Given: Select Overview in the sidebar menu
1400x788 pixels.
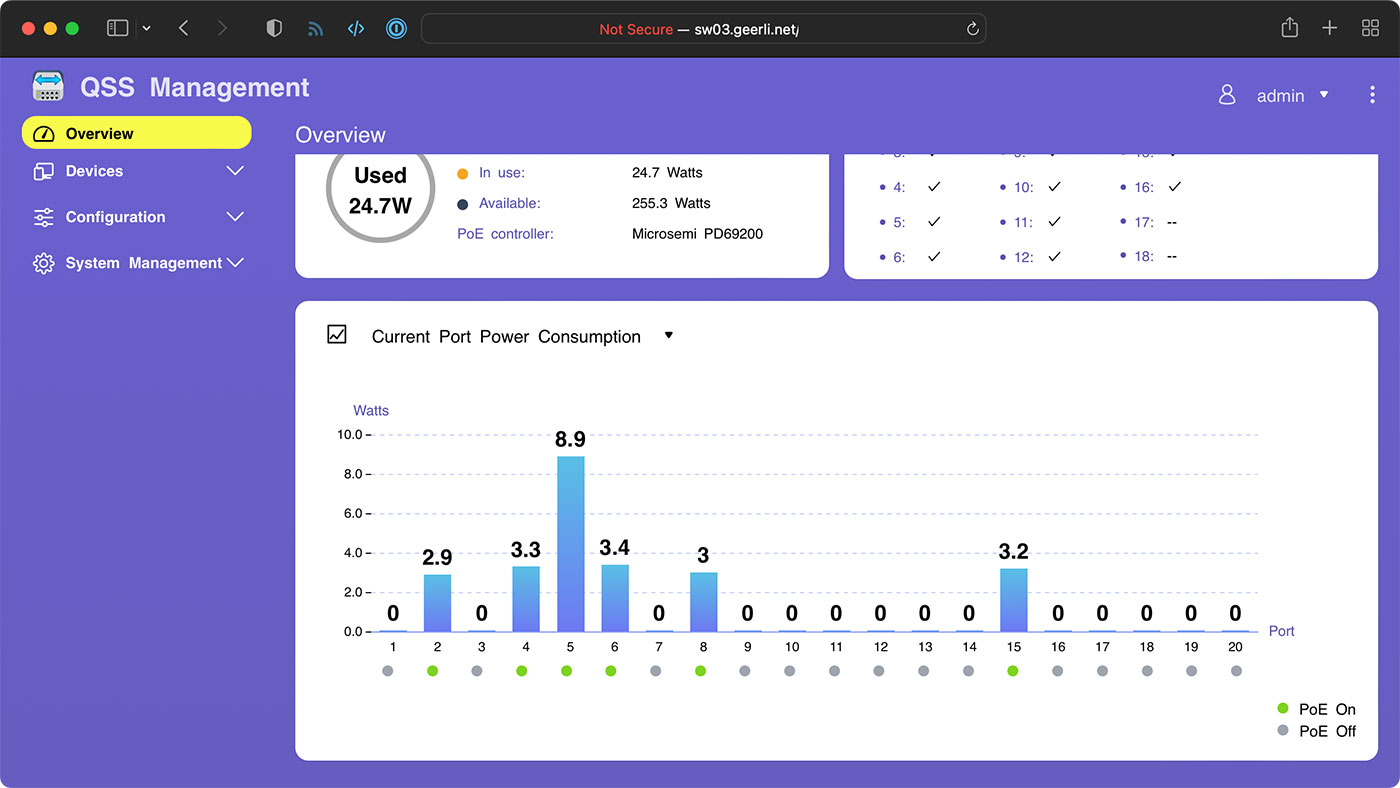Looking at the screenshot, I should pyautogui.click(x=136, y=133).
